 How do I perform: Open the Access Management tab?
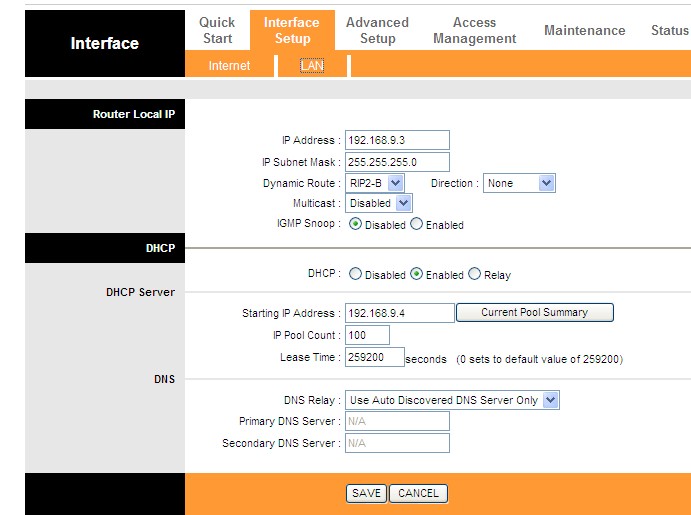pos(474,30)
